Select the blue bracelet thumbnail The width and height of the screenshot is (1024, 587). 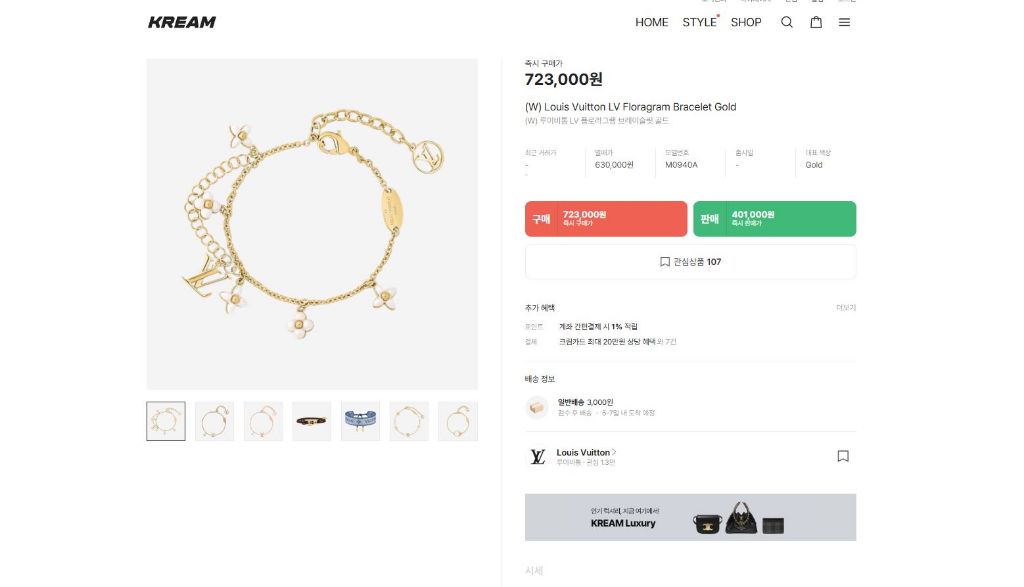click(x=360, y=421)
